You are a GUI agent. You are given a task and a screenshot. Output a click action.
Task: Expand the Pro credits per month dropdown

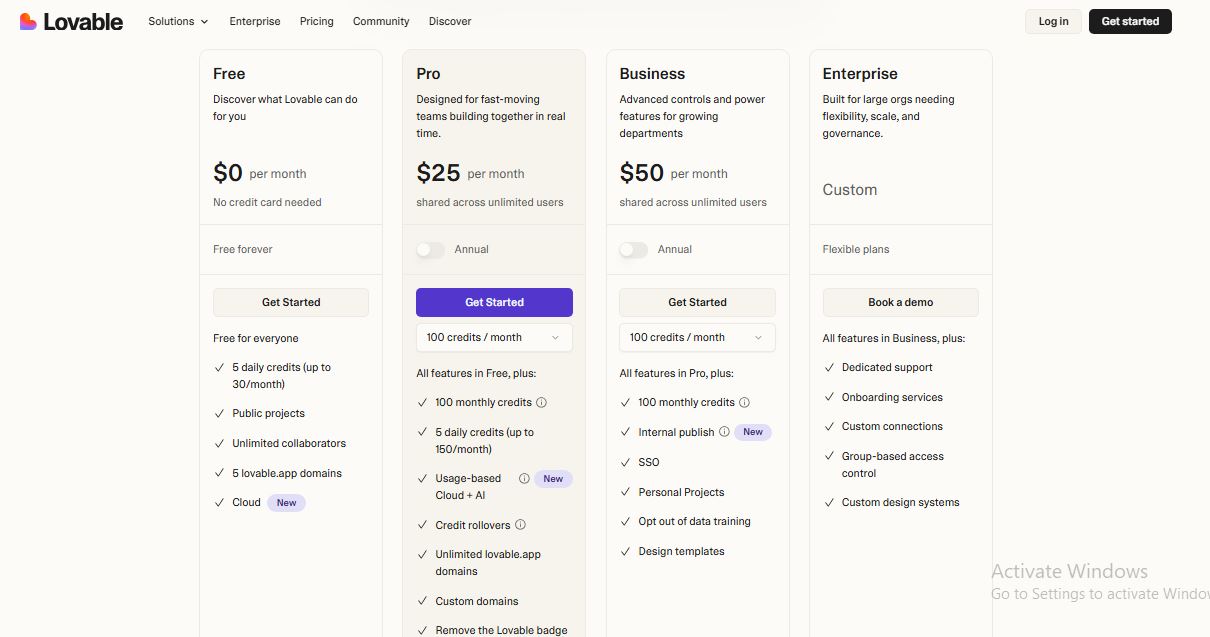494,338
